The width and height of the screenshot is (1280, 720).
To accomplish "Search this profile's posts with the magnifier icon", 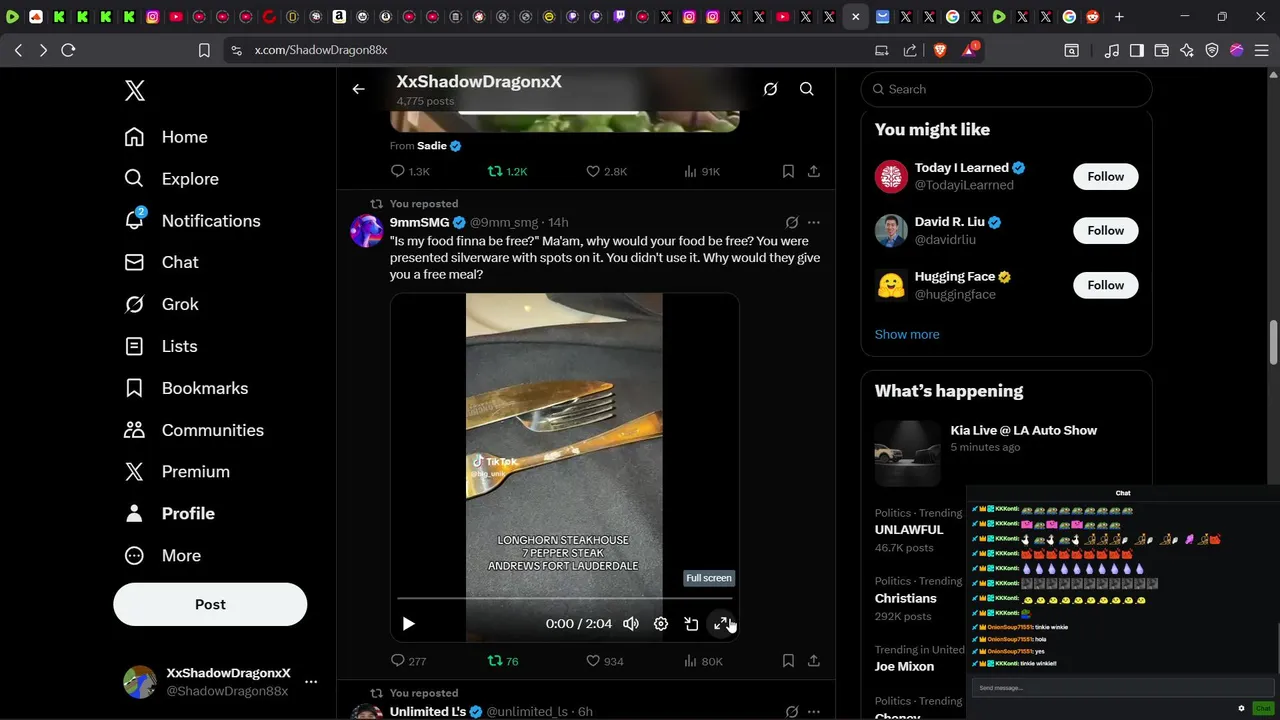I will tap(806, 89).
